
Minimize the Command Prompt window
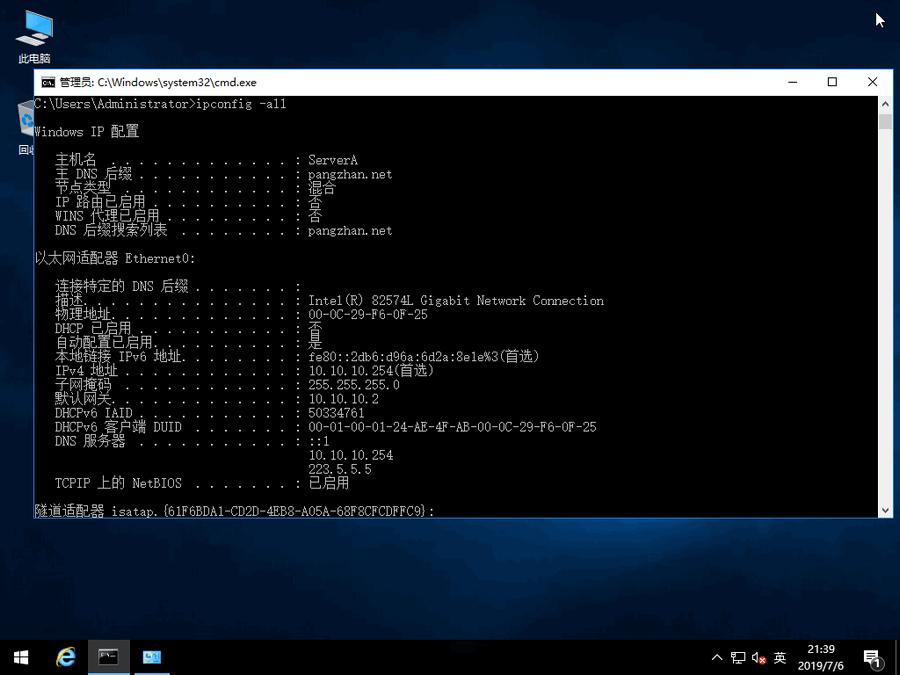792,82
